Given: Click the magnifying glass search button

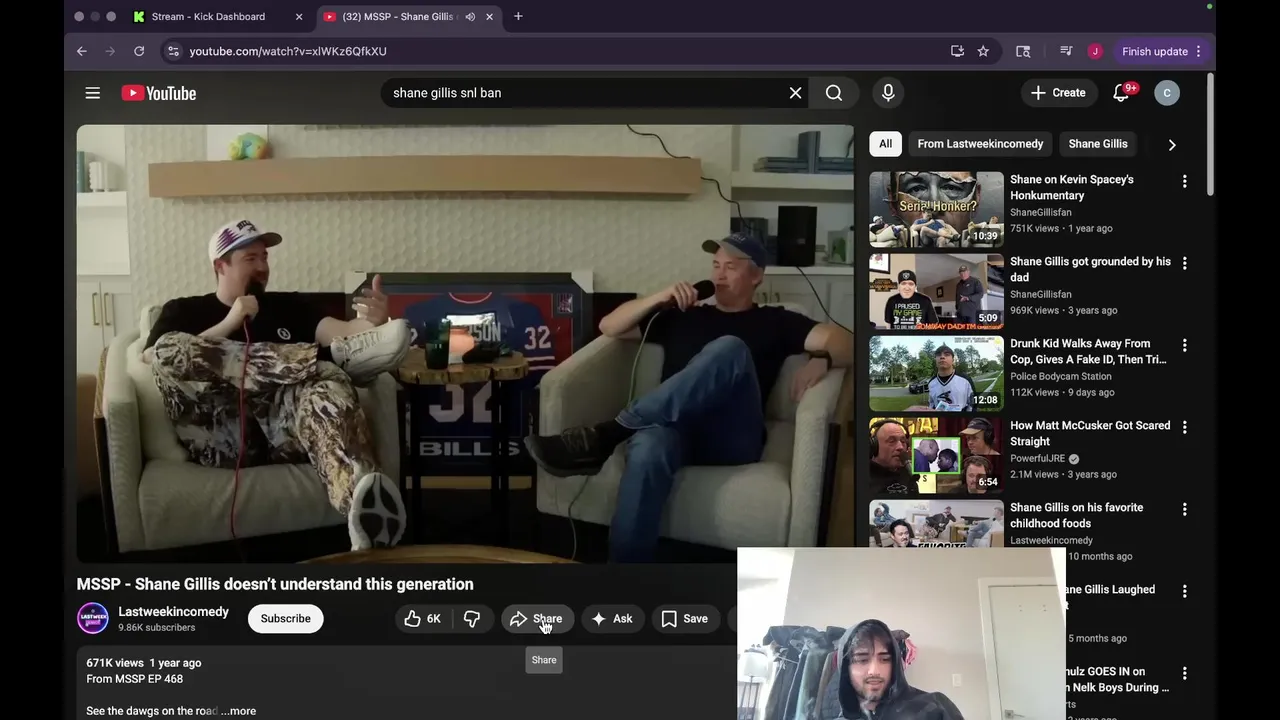Looking at the screenshot, I should 834,93.
